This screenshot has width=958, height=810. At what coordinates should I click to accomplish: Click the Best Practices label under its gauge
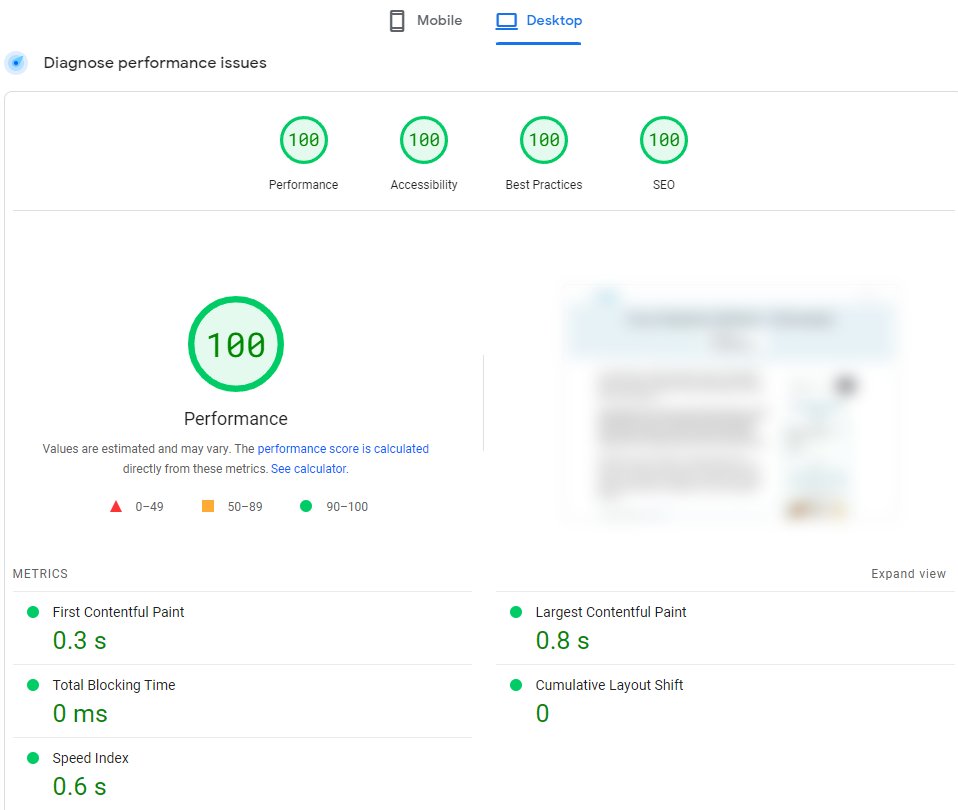544,184
